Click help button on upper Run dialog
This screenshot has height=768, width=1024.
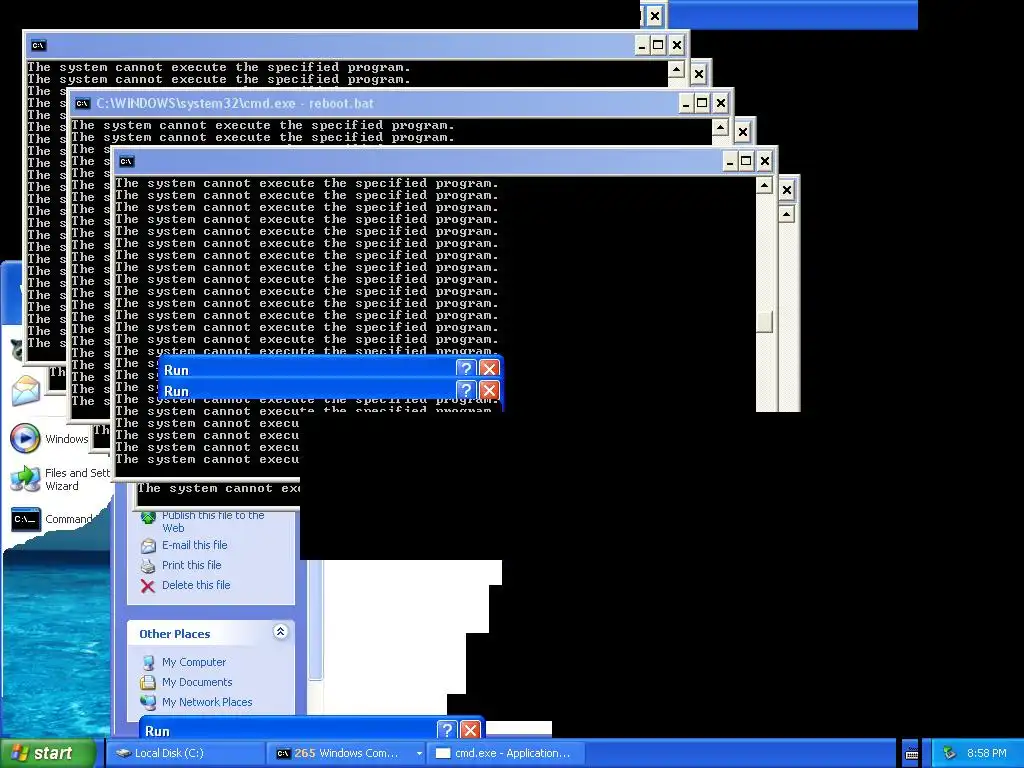466,369
